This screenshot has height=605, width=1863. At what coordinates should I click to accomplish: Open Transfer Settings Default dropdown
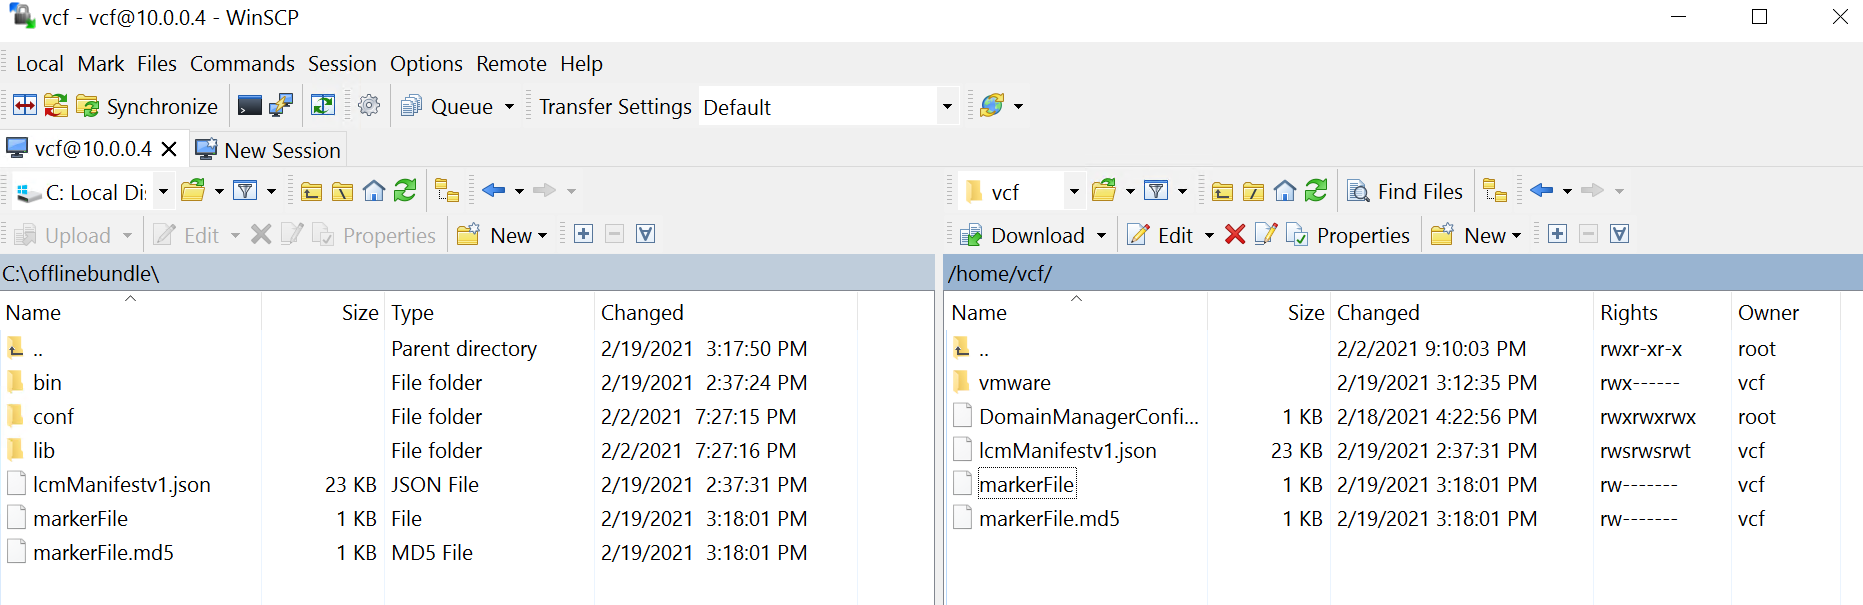(946, 107)
